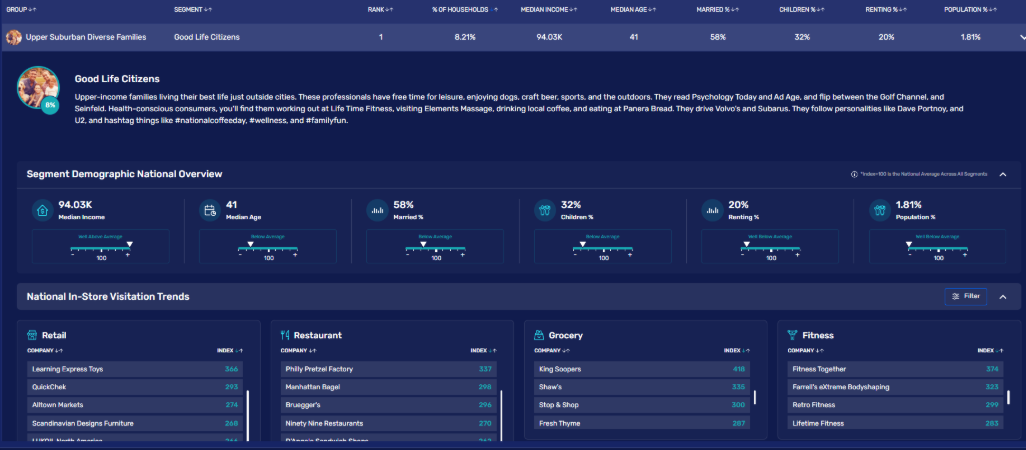Sort table by MEDIAN AGE column

pyautogui.click(x=633, y=10)
